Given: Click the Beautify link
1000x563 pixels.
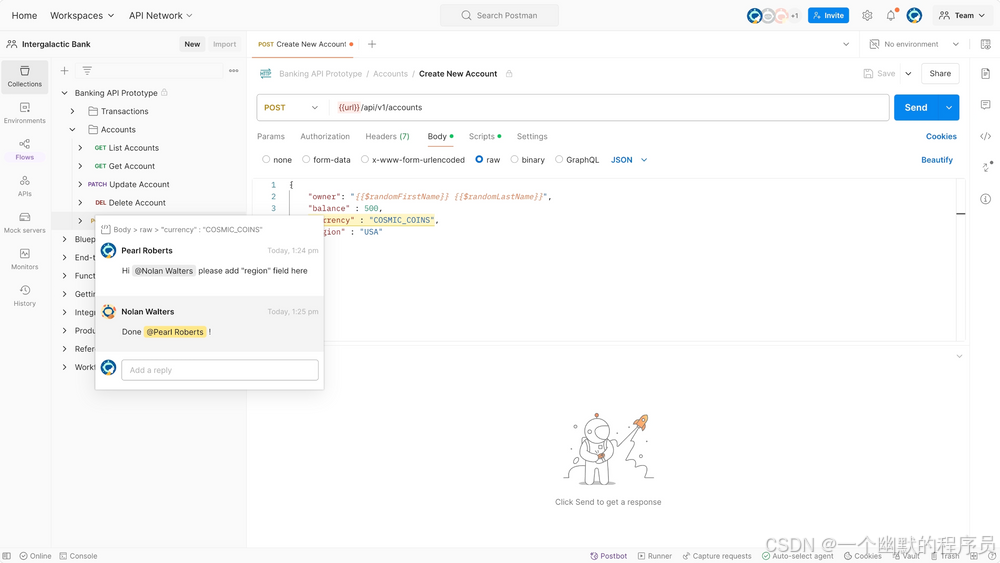Looking at the screenshot, I should [x=937, y=160].
